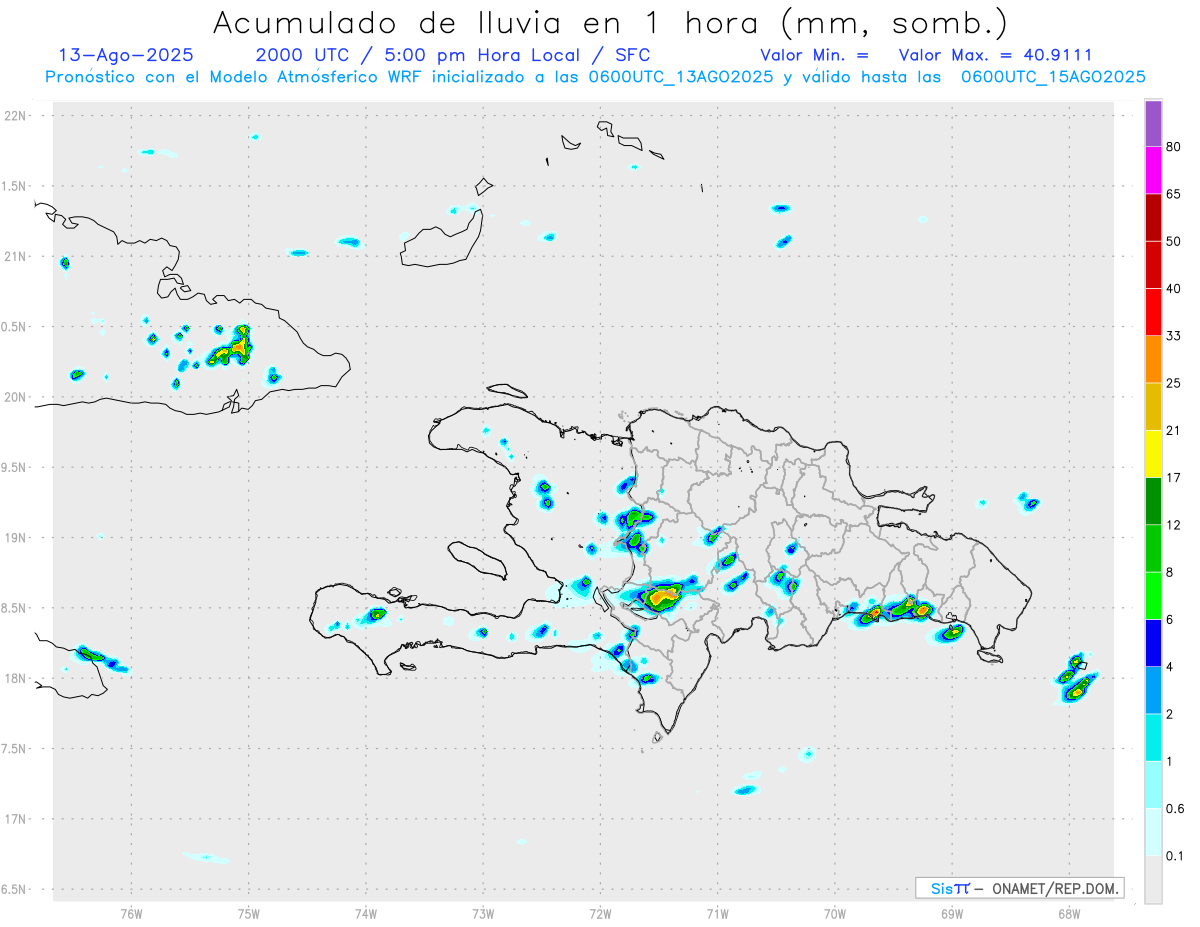This screenshot has height=927, width=1200.
Task: Click the '69W' longitude label
Action: 952,913
